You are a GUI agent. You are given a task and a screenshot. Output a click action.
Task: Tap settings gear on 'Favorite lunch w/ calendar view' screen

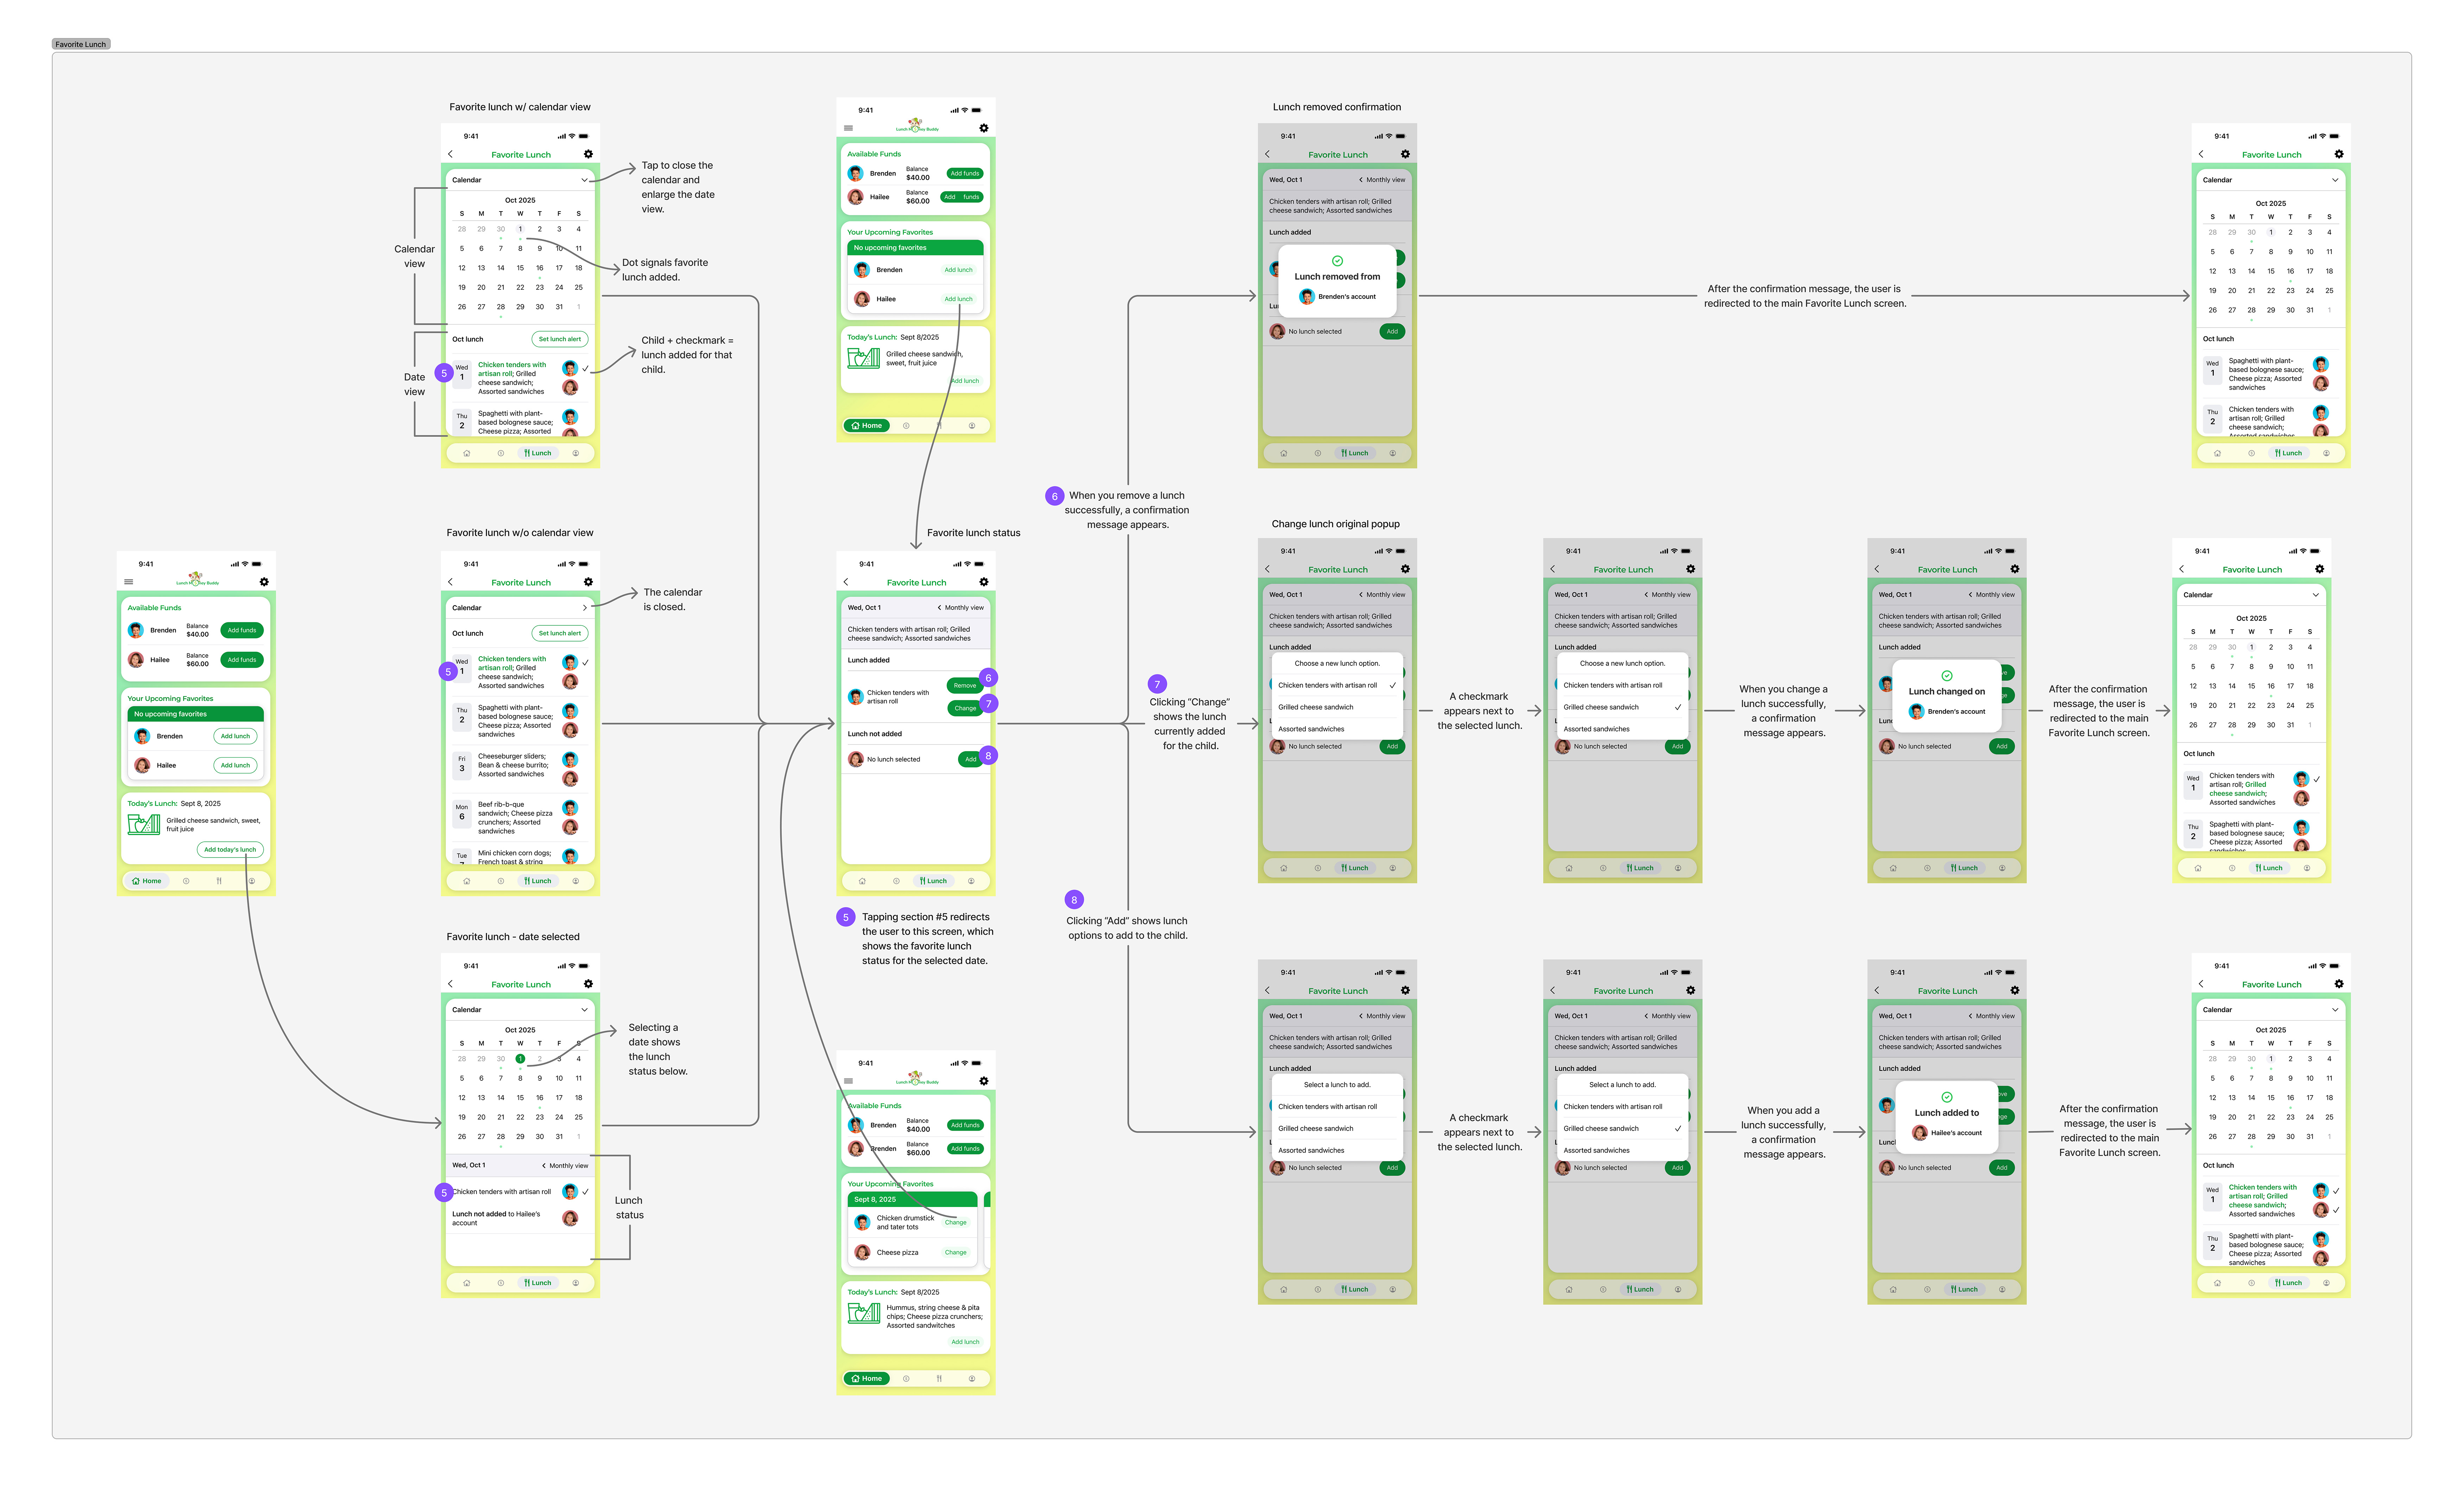pyautogui.click(x=588, y=154)
